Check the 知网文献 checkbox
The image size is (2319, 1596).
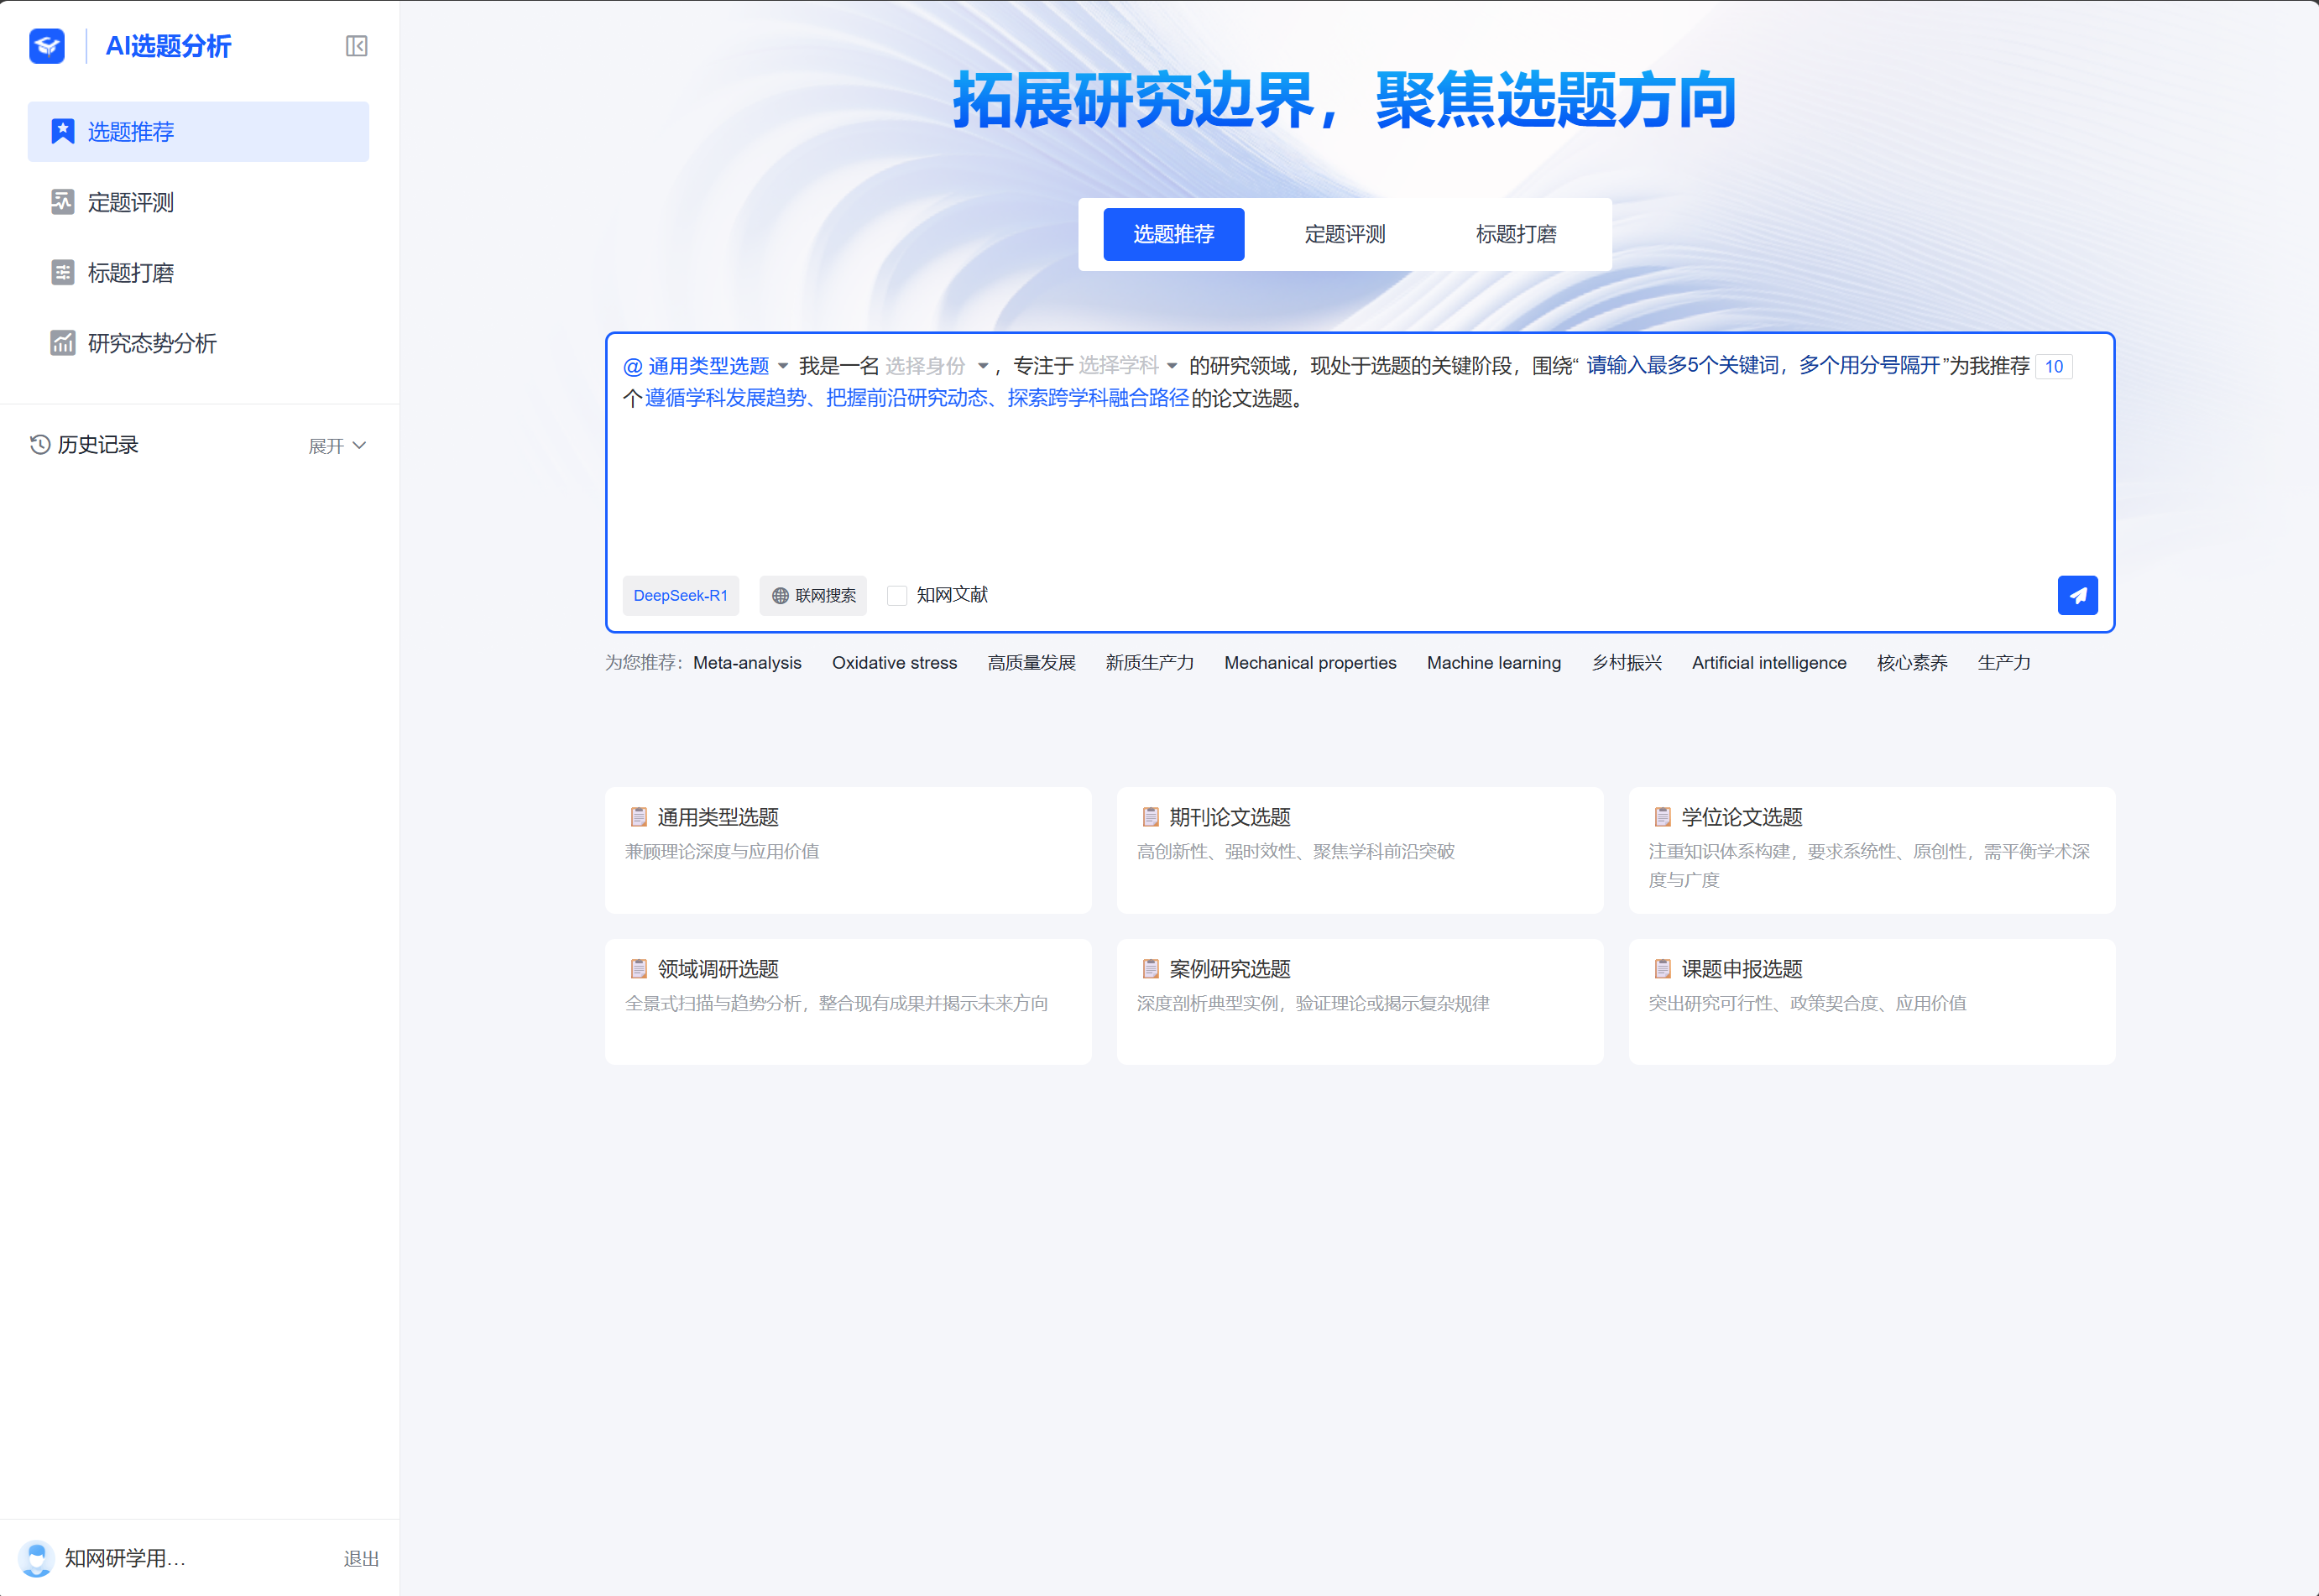coord(897,595)
